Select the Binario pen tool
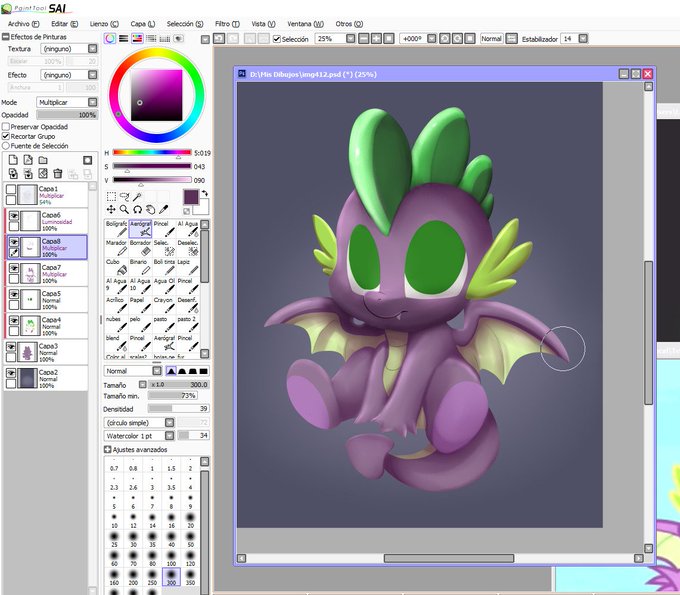 click(140, 267)
